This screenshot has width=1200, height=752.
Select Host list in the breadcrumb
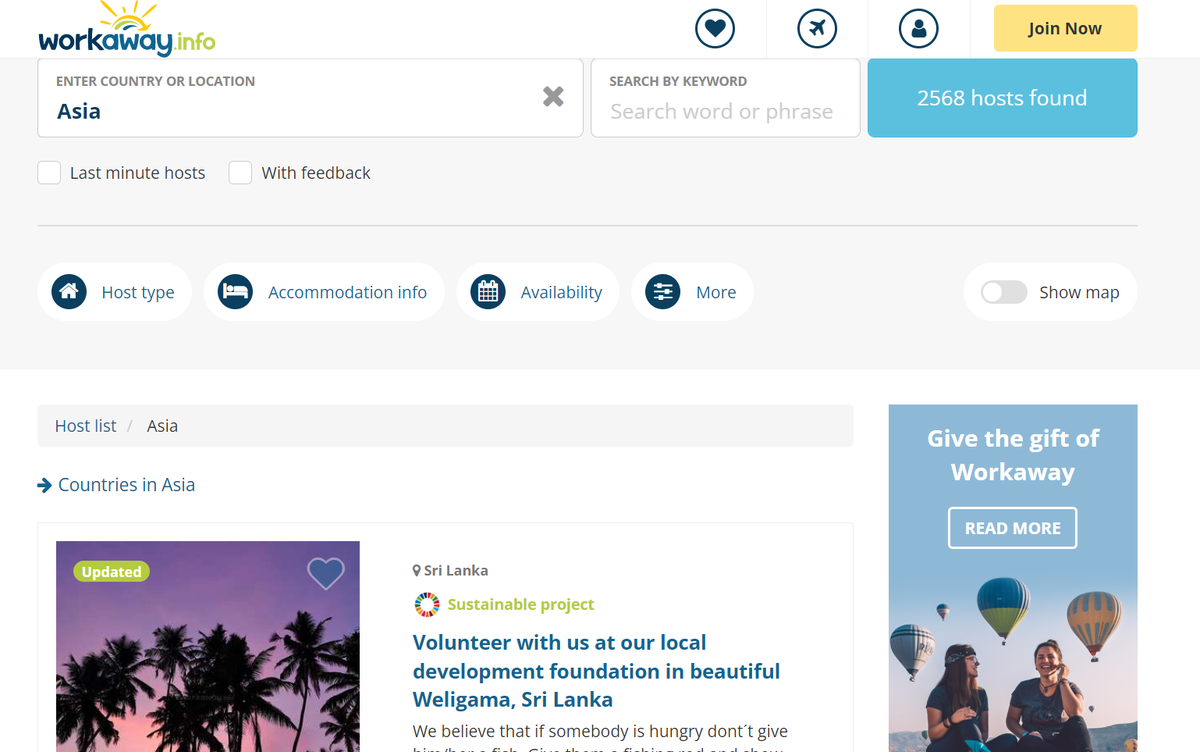85,426
